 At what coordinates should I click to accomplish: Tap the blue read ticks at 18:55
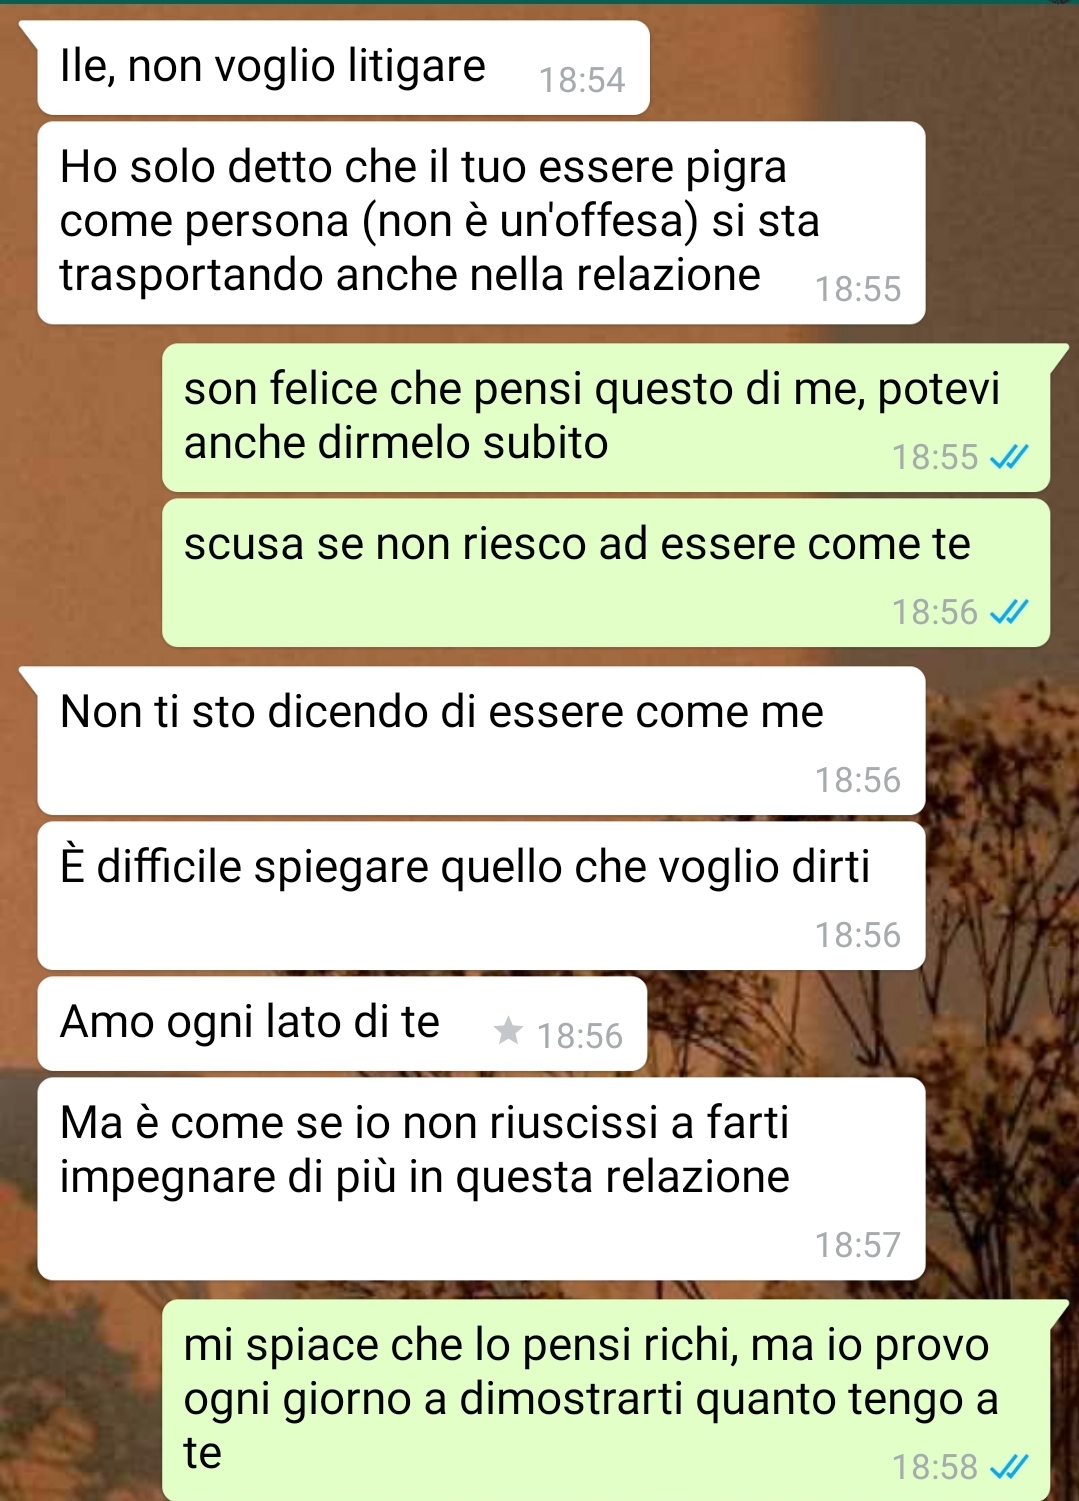1008,457
